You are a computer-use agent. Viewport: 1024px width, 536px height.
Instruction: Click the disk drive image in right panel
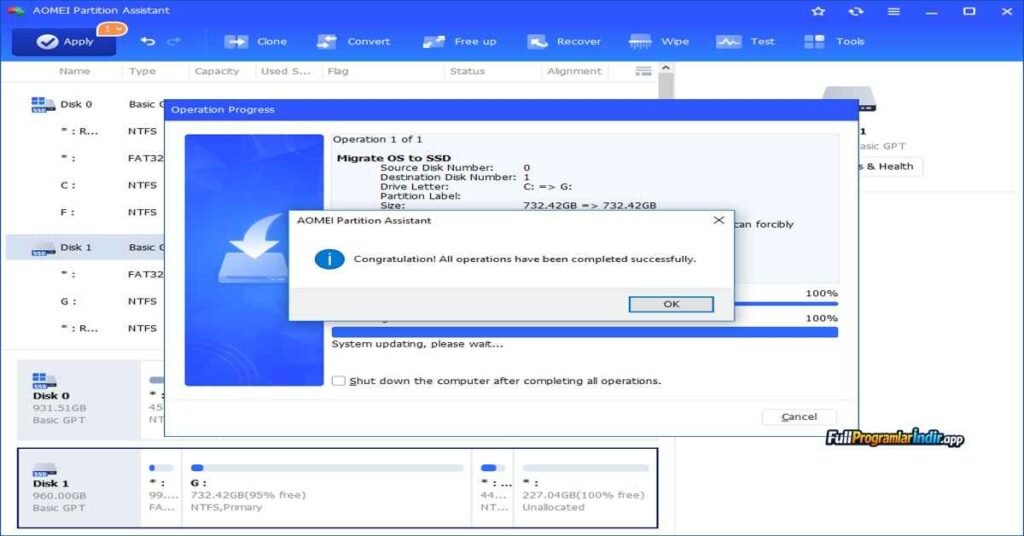[849, 98]
